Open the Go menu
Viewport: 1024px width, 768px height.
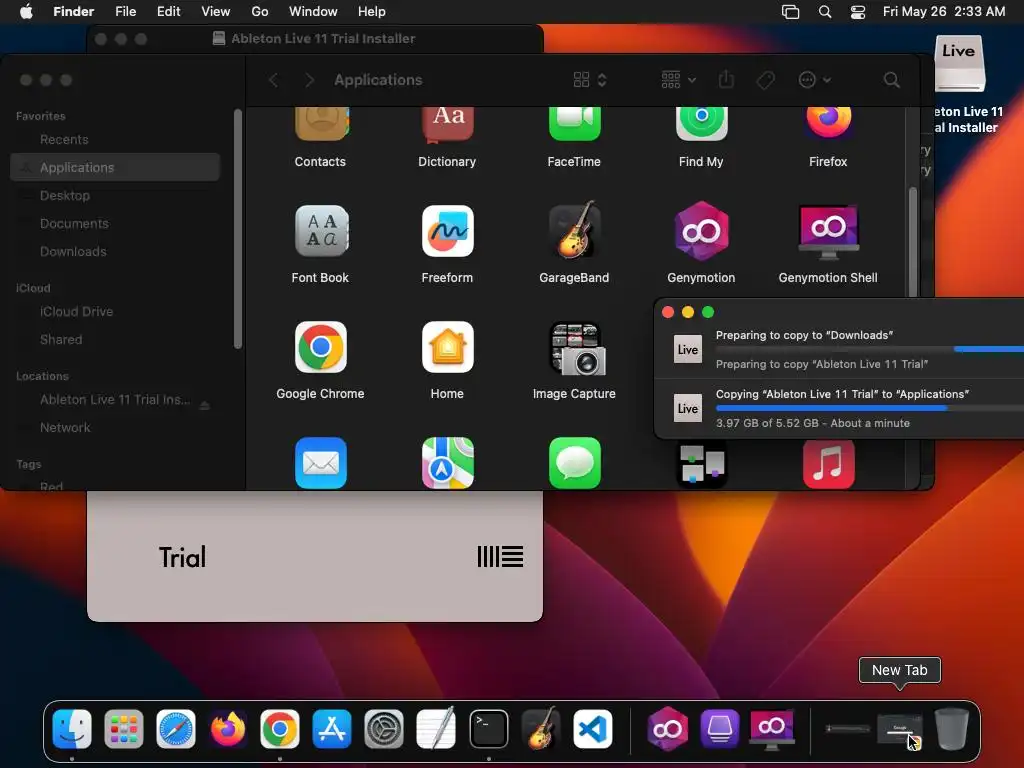pos(260,12)
